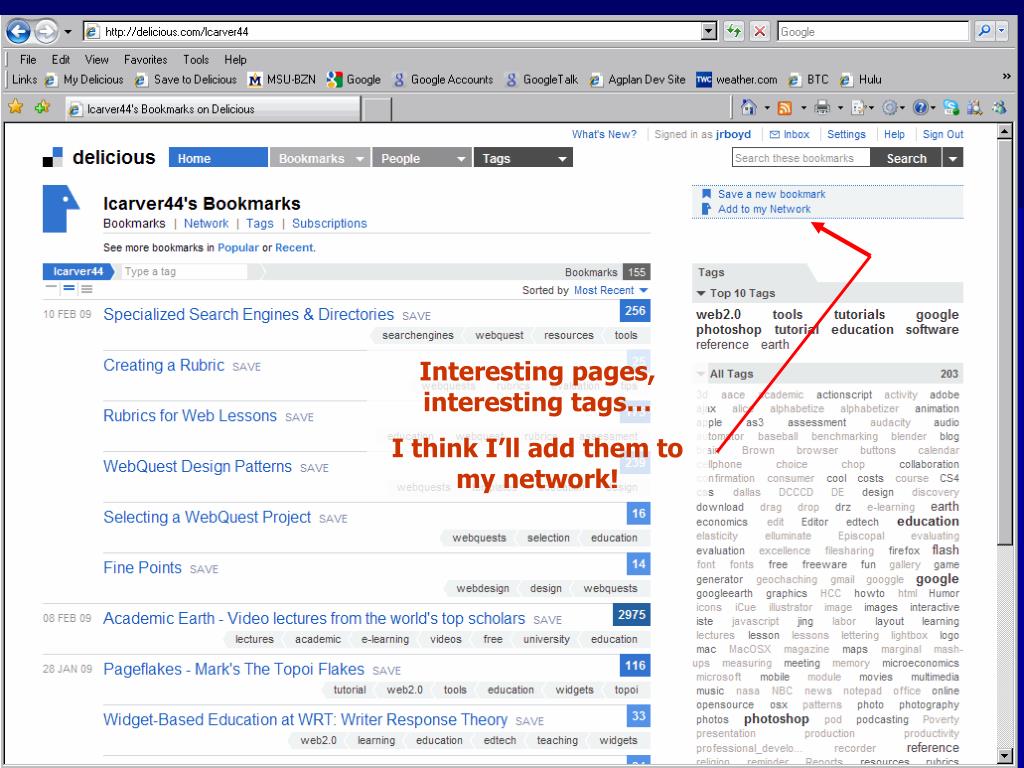Collapse the All Tags section
The height and width of the screenshot is (768, 1024).
coord(701,374)
